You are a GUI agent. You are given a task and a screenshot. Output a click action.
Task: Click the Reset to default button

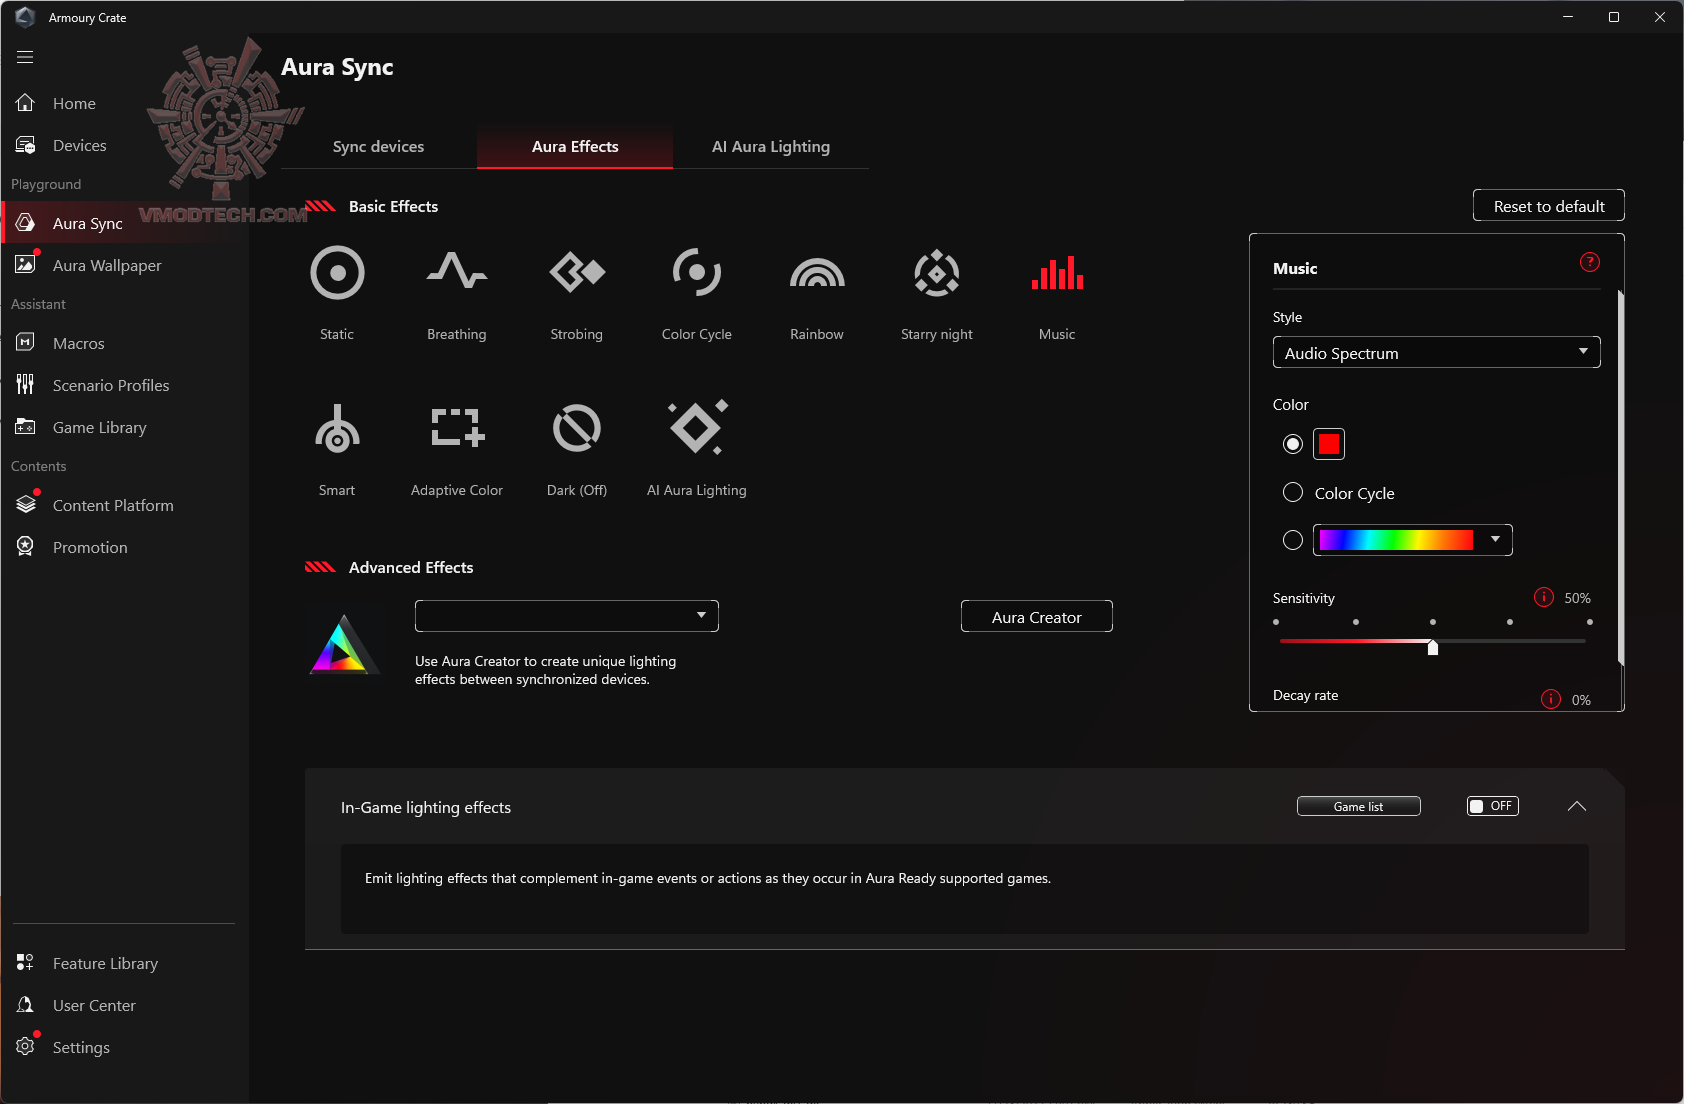tap(1549, 205)
